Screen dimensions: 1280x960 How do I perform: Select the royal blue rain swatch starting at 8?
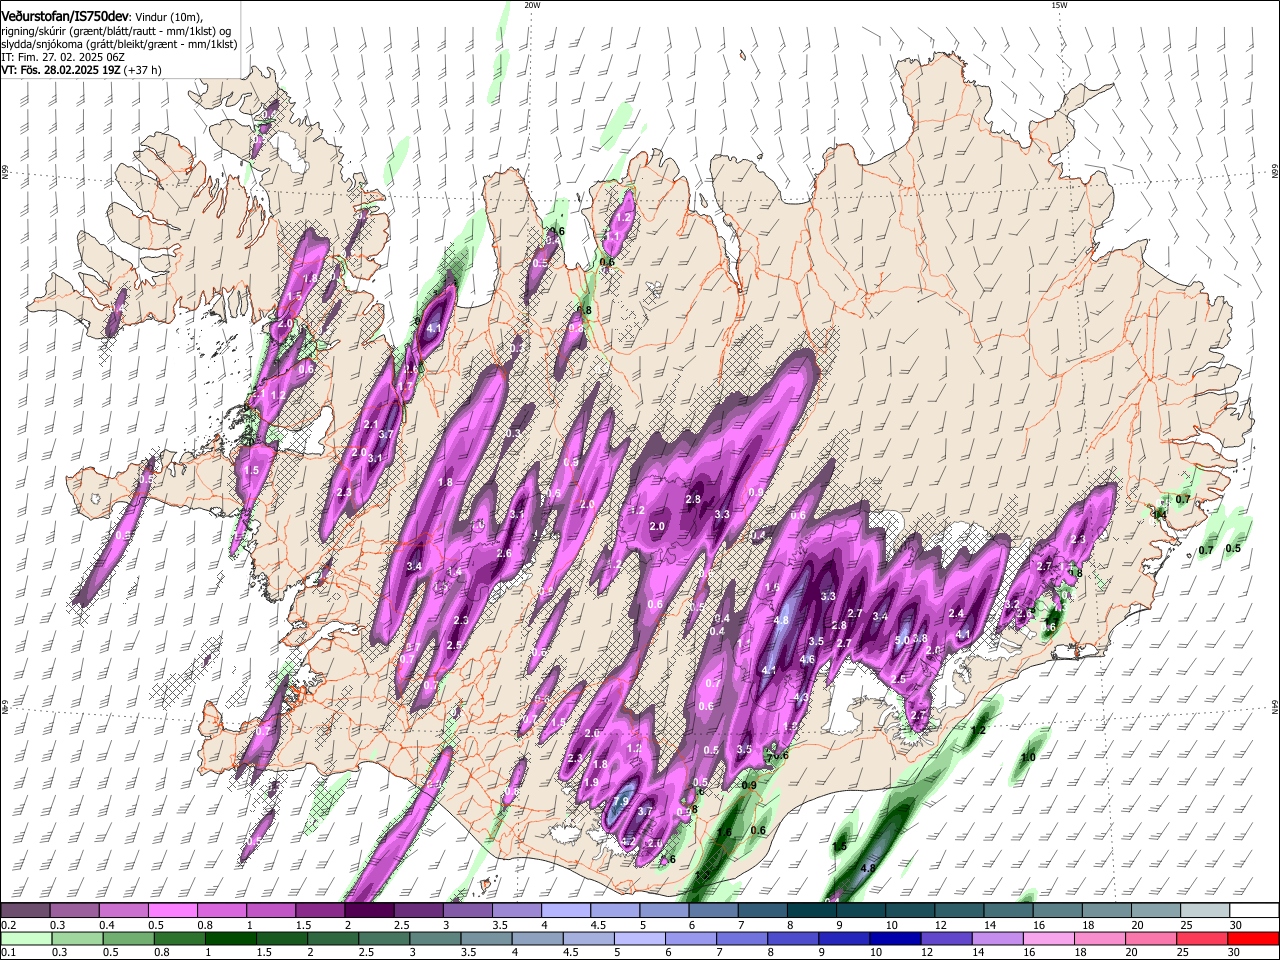pyautogui.click(x=793, y=938)
